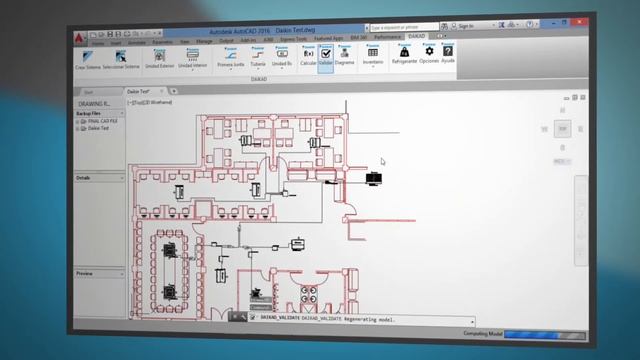Click the DRAWING R... panel title

pos(94,104)
